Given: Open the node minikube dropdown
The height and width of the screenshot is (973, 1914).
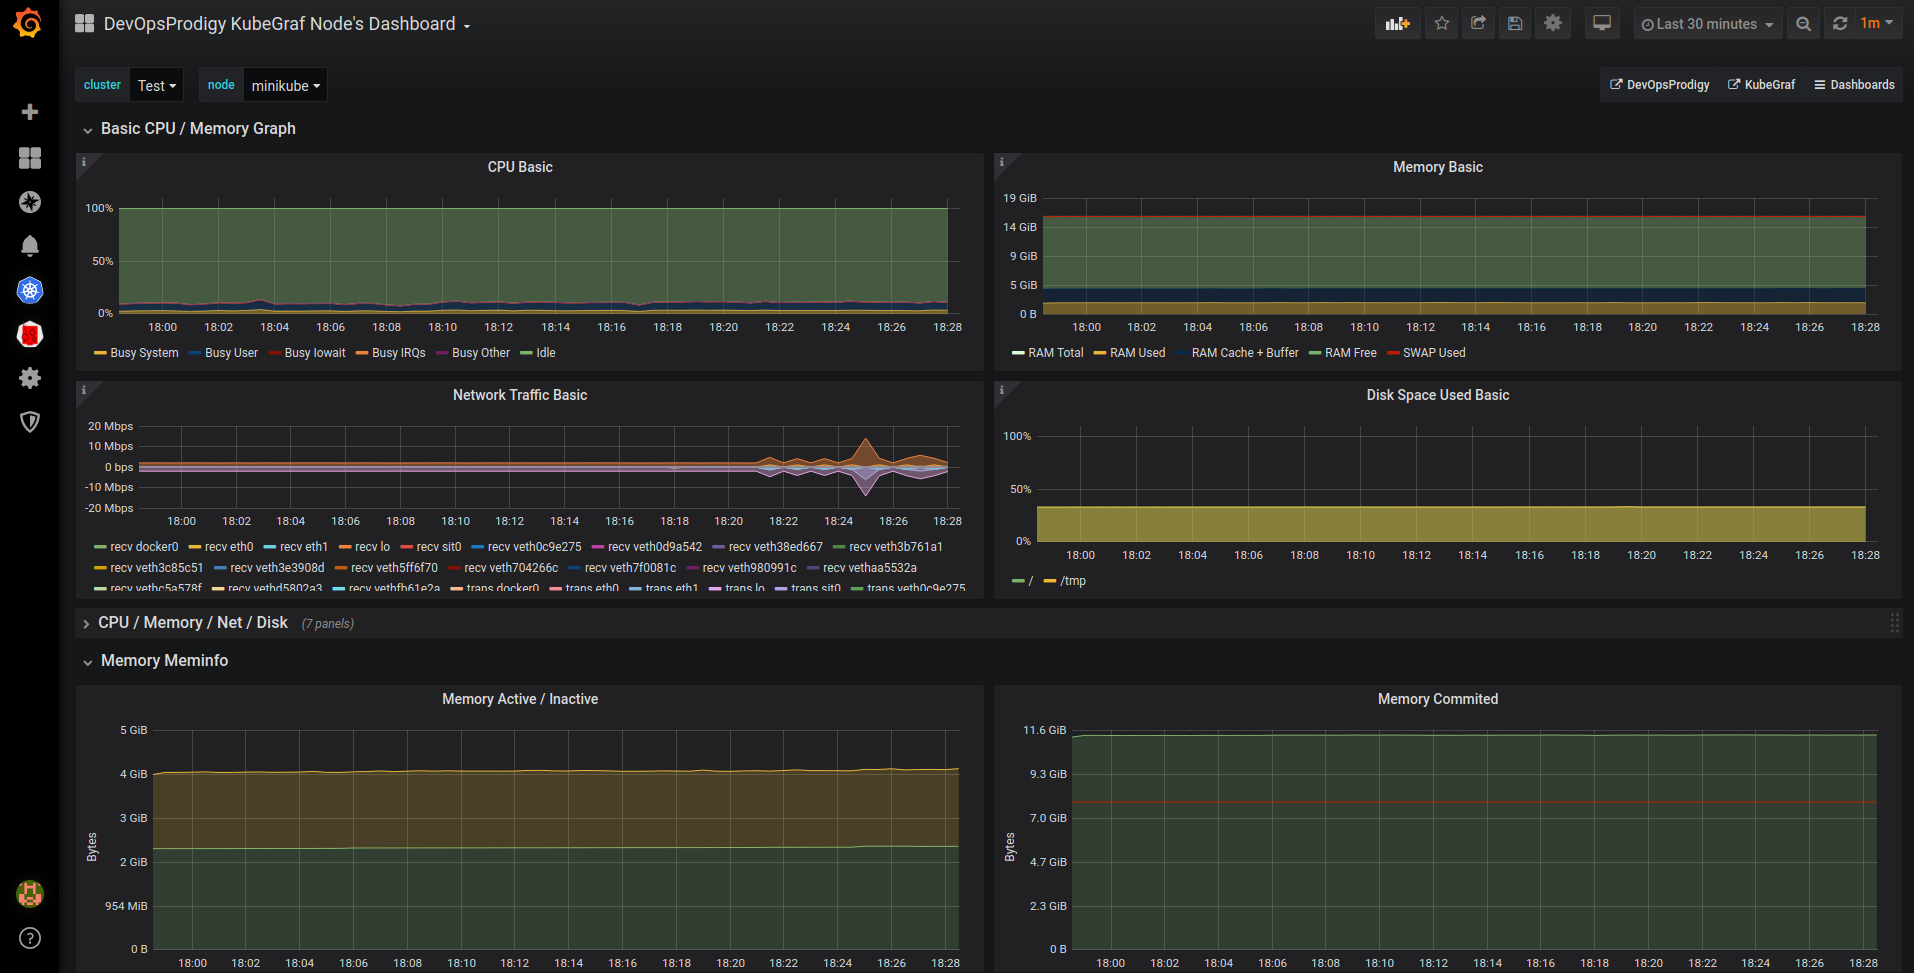Looking at the screenshot, I should coord(285,85).
